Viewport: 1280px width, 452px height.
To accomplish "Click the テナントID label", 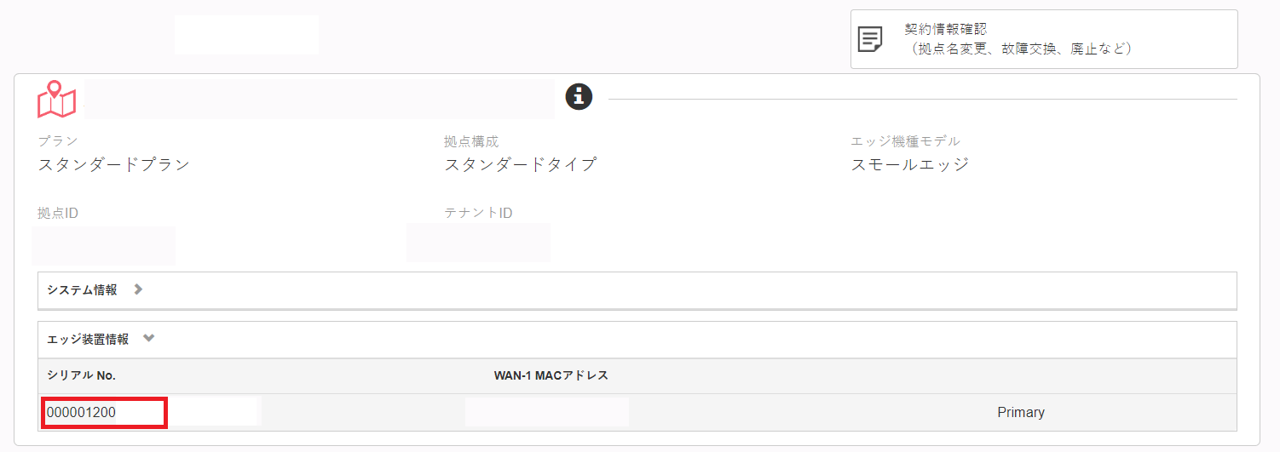I will point(479,213).
